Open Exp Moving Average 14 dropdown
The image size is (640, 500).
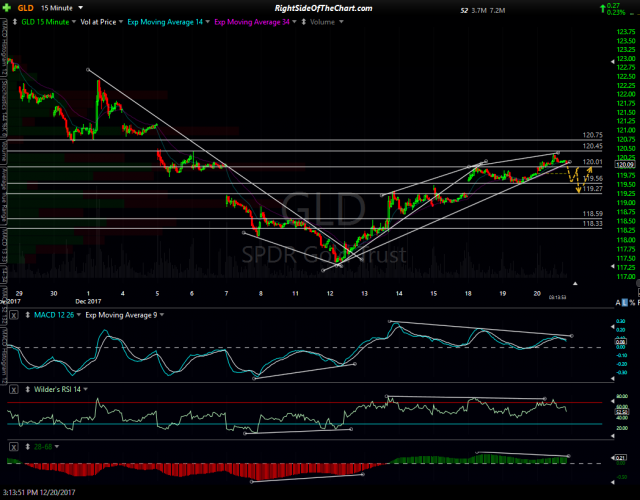(208, 22)
